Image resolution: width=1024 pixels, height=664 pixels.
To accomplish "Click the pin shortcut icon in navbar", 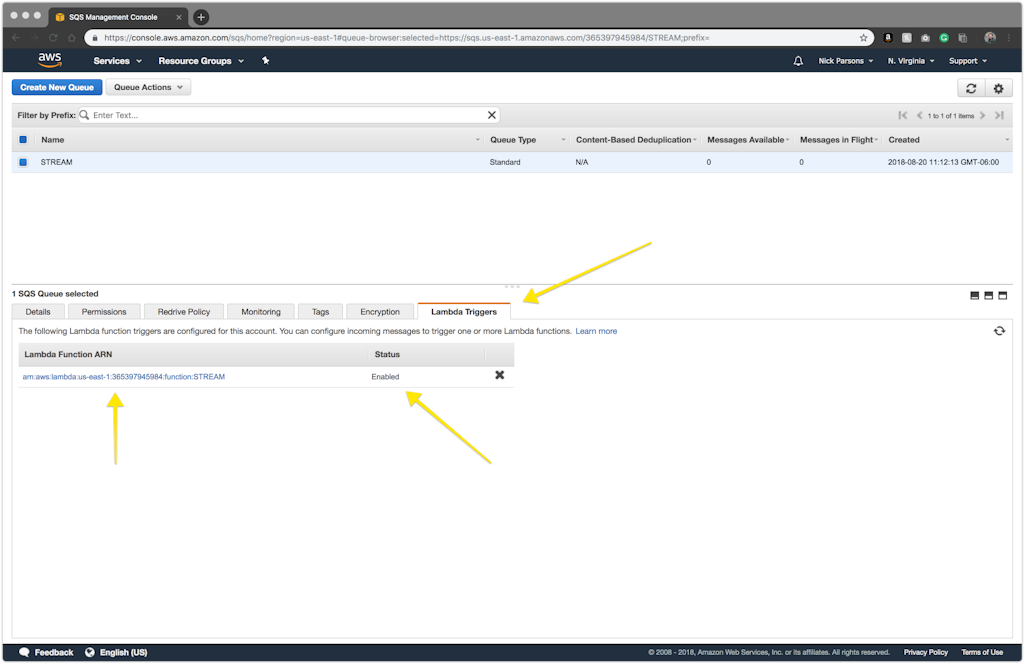I will tap(265, 61).
